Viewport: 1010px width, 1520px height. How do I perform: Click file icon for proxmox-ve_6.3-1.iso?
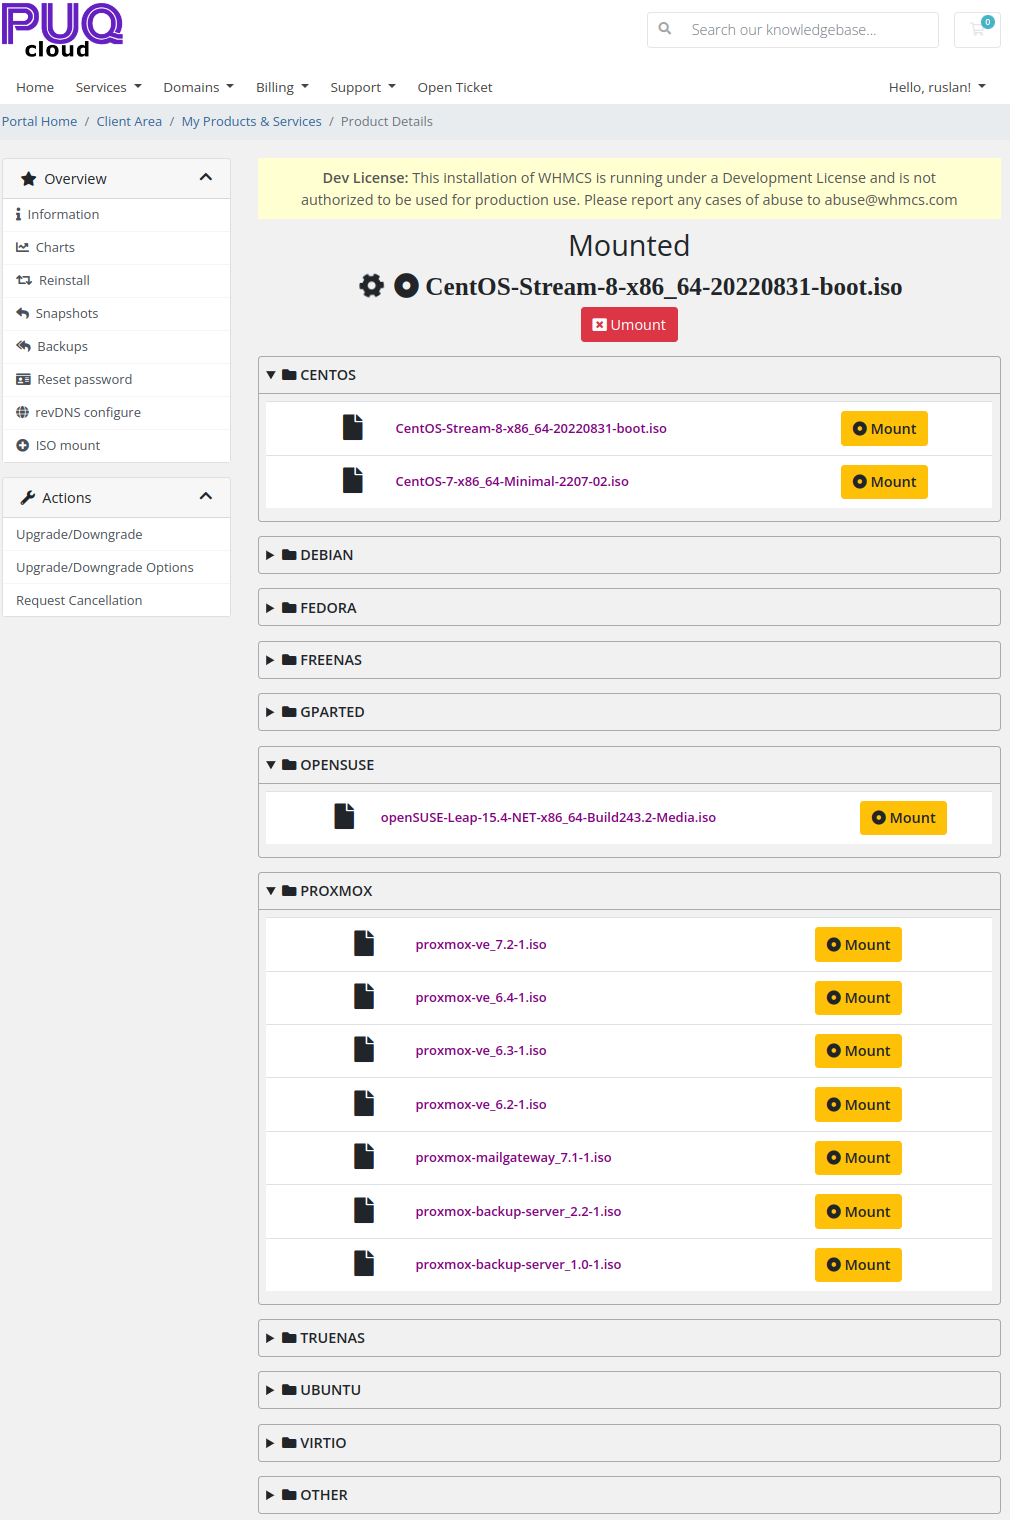click(x=364, y=1050)
